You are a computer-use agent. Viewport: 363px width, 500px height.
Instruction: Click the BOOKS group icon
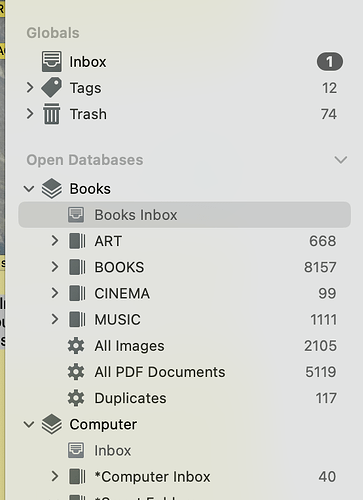pyautogui.click(x=77, y=267)
